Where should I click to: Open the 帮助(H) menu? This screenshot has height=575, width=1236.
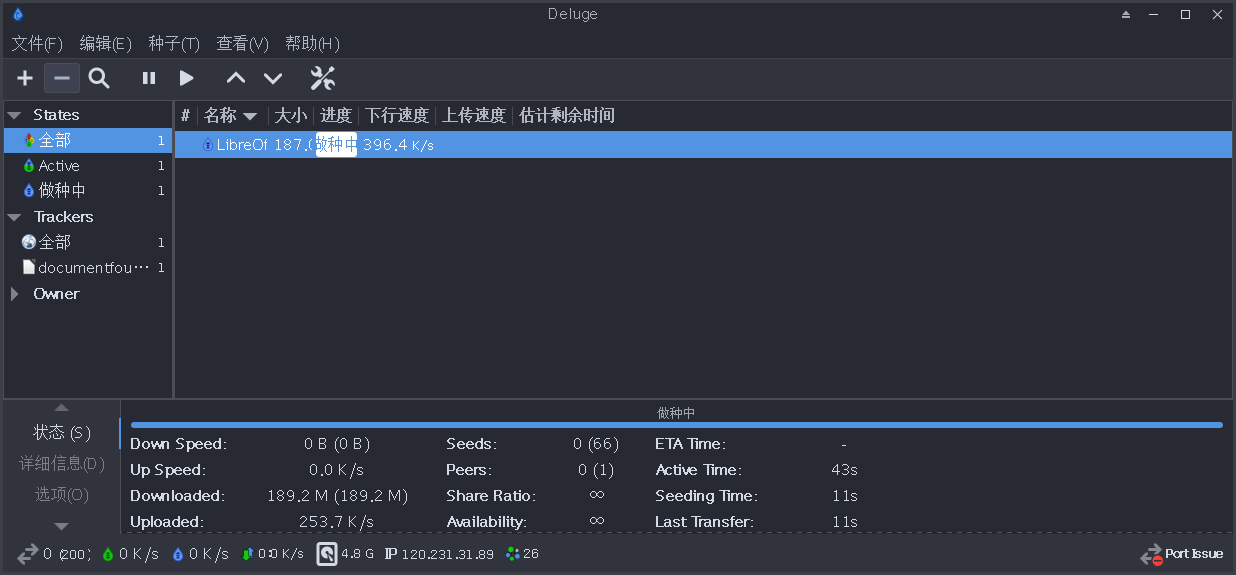click(312, 44)
